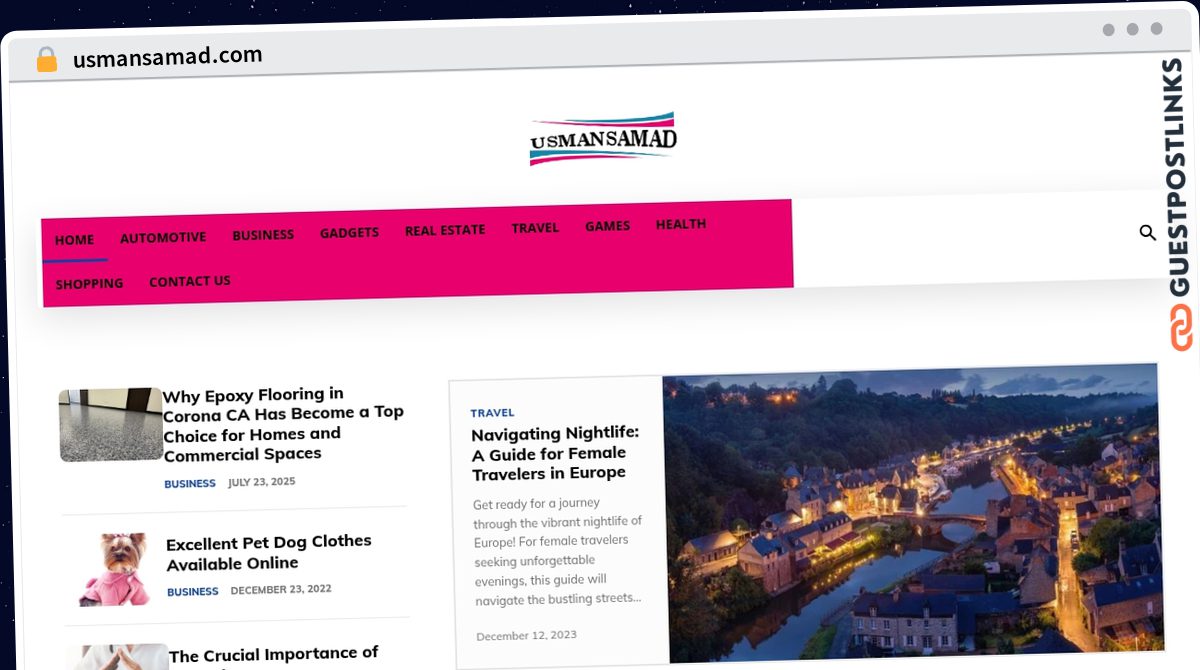Click the featured post excerpt text
Image resolution: width=1200 pixels, height=670 pixels.
tap(558, 552)
